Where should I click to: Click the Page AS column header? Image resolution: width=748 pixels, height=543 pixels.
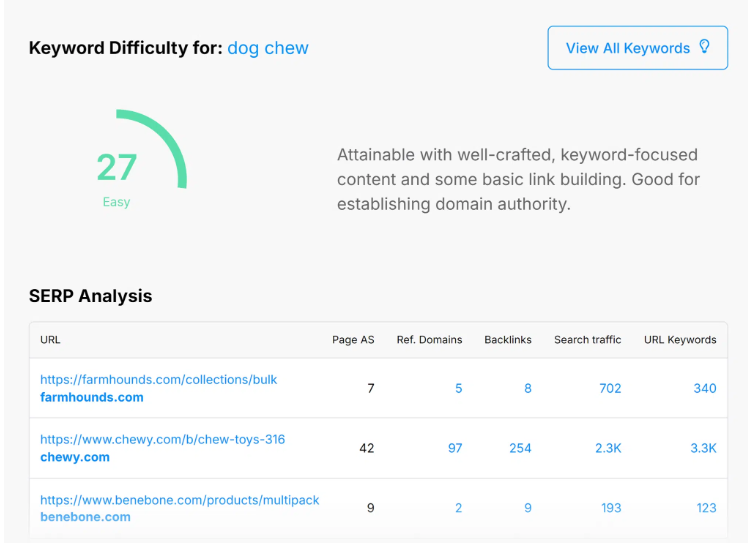pyautogui.click(x=353, y=340)
